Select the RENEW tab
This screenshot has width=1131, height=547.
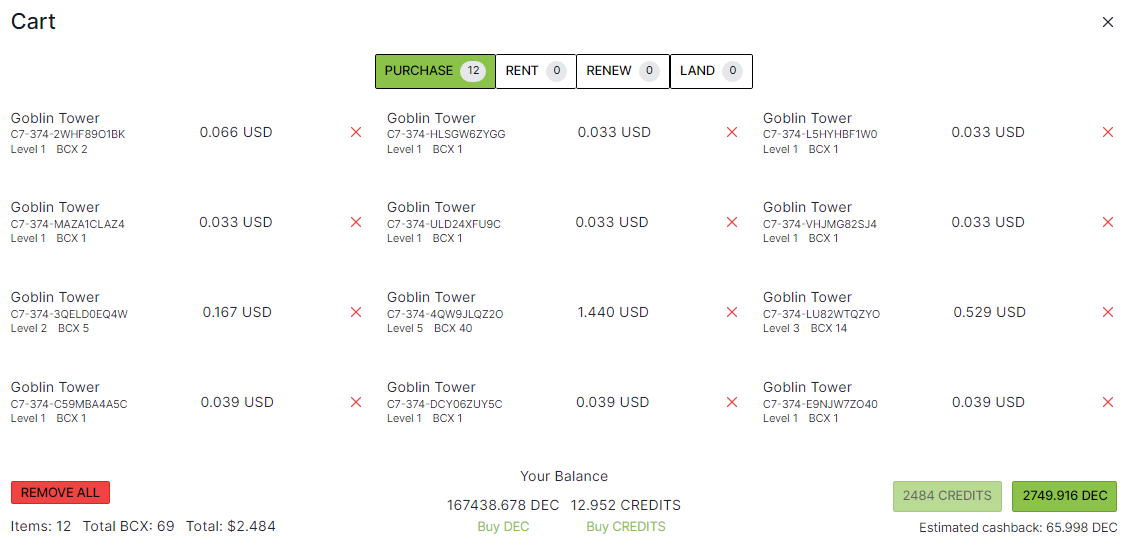[622, 71]
